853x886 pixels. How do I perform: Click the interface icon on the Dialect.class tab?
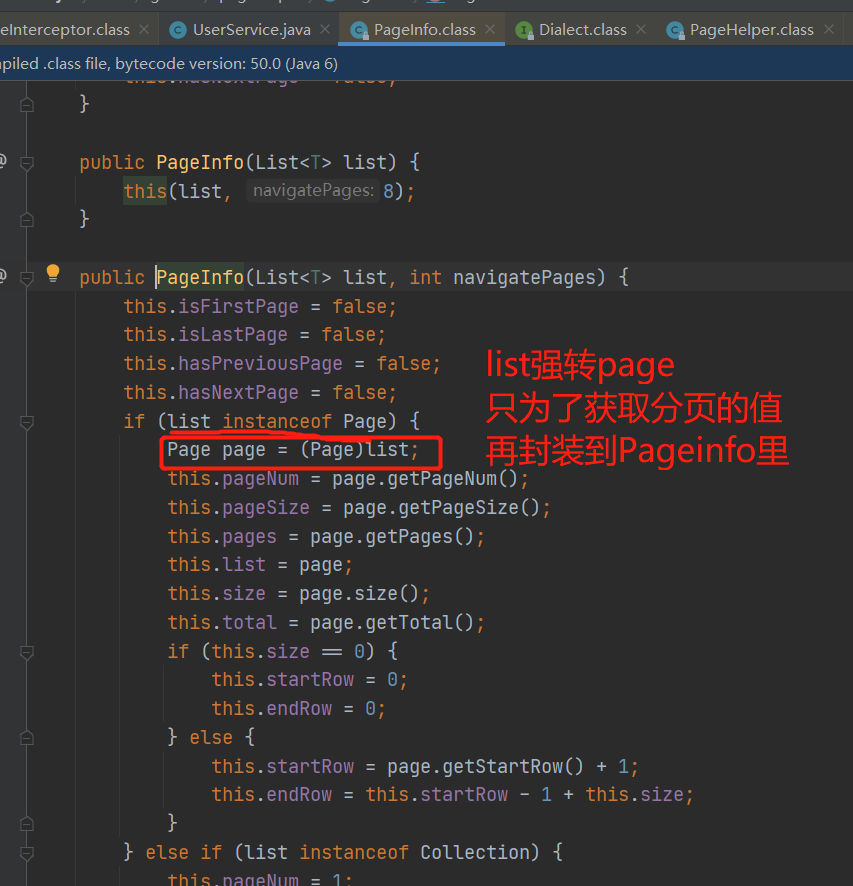click(526, 29)
